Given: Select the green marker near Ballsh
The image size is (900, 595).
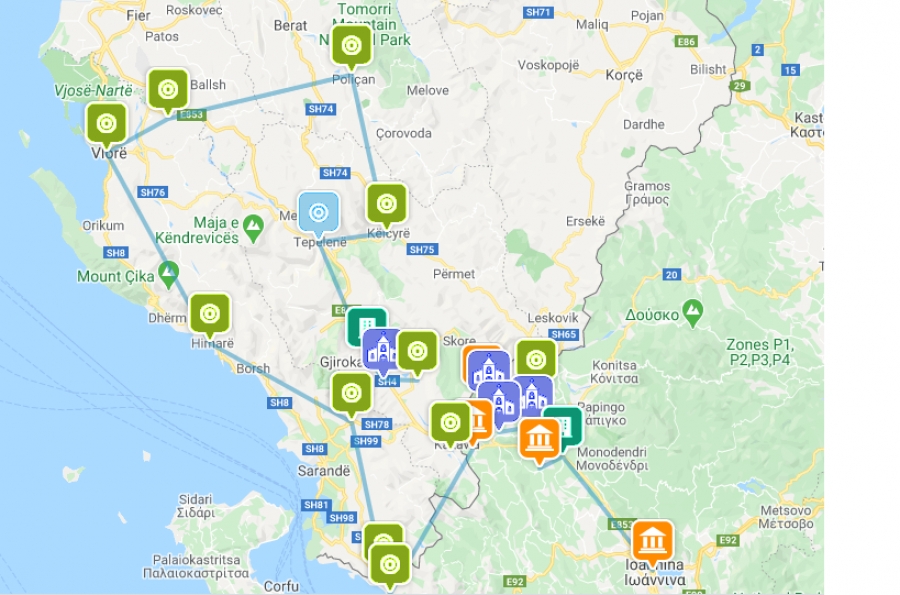Looking at the screenshot, I should click(168, 90).
